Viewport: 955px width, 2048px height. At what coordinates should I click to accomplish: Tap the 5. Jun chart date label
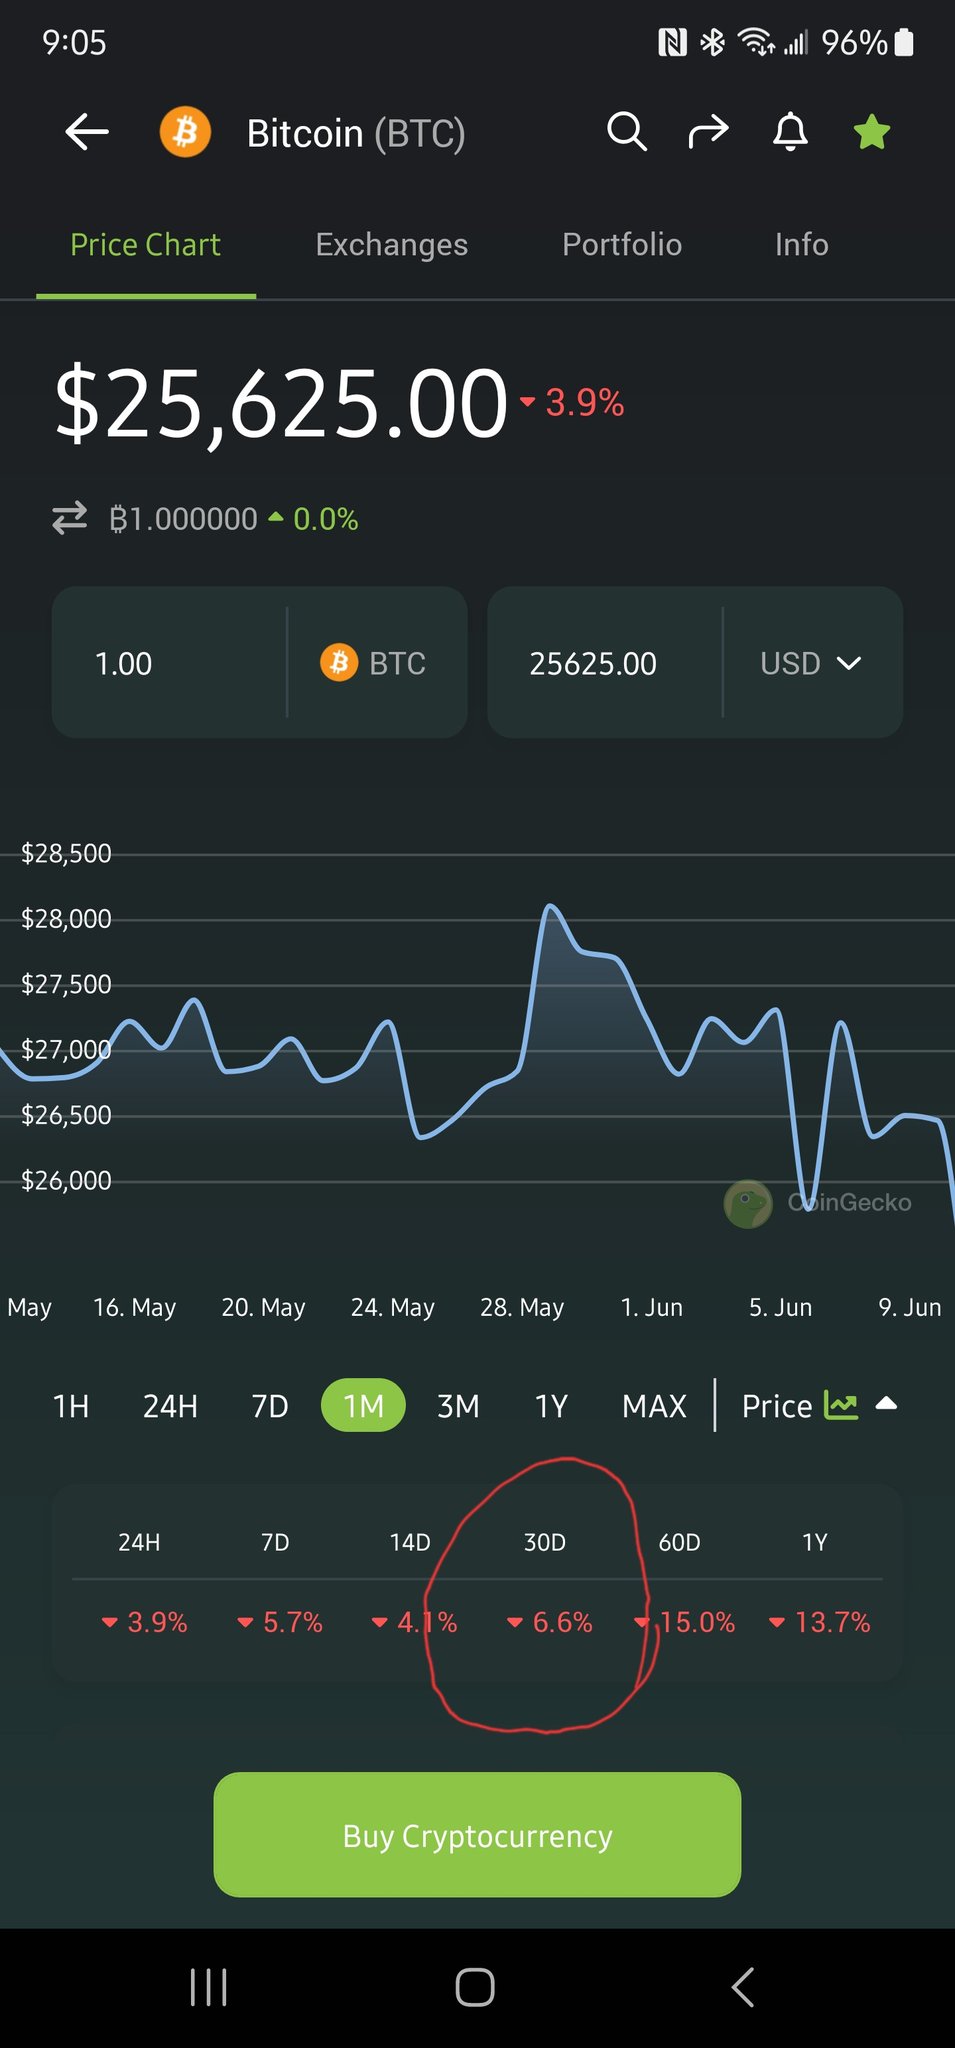[781, 1307]
